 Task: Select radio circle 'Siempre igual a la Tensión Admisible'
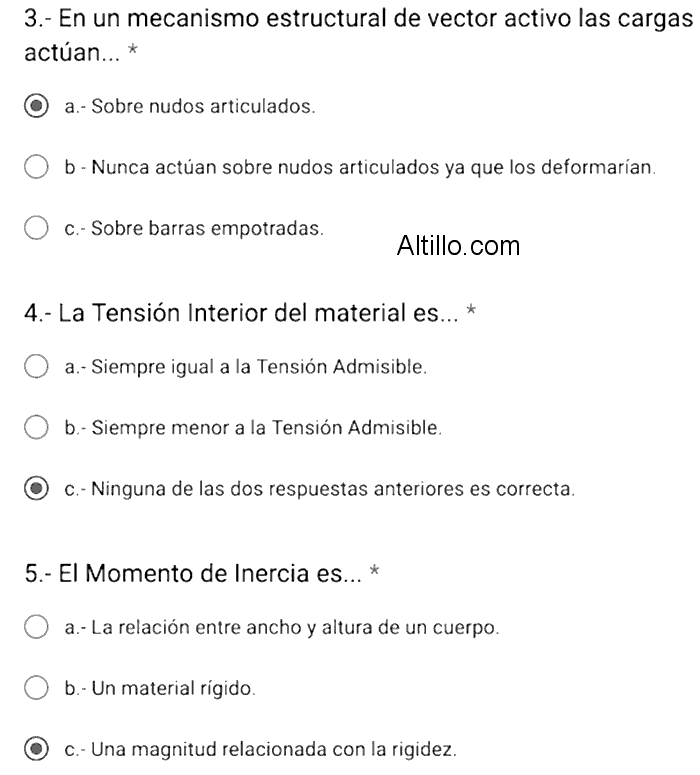[36, 367]
